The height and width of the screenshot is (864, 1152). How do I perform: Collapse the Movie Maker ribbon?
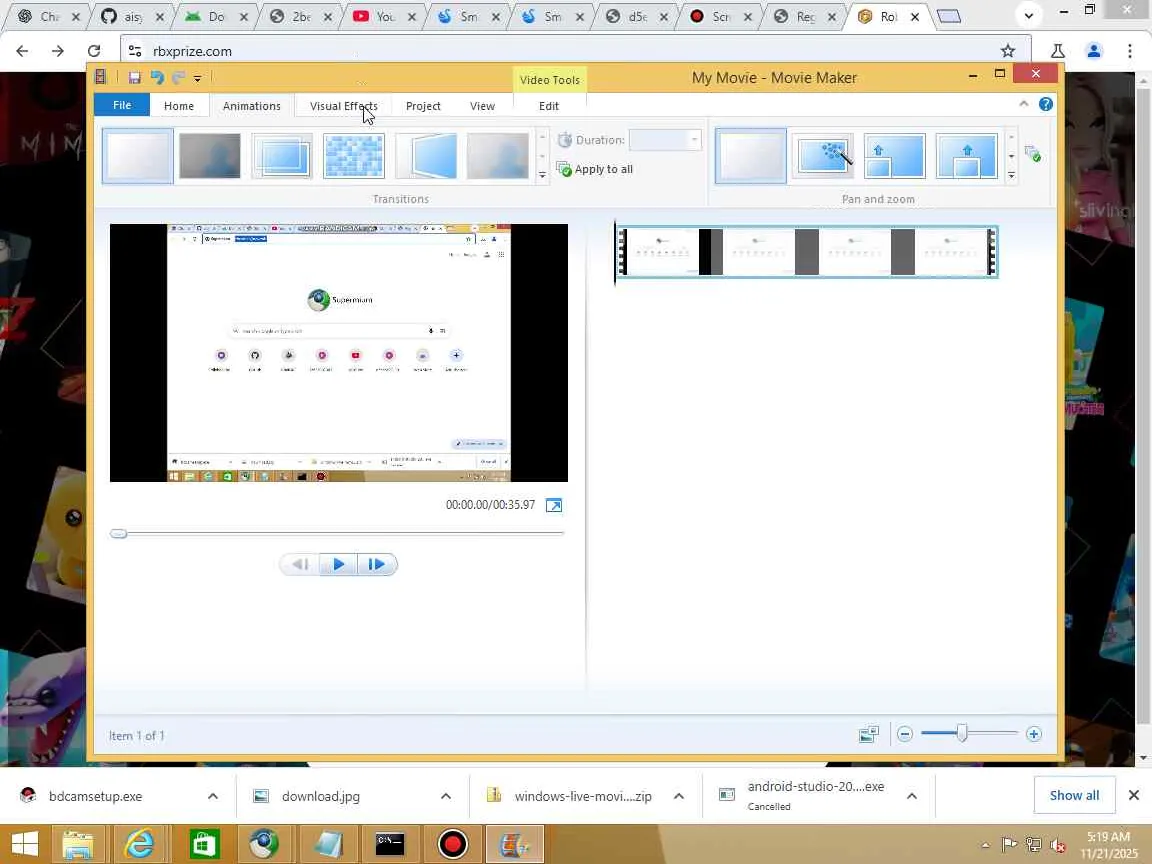tap(1023, 104)
